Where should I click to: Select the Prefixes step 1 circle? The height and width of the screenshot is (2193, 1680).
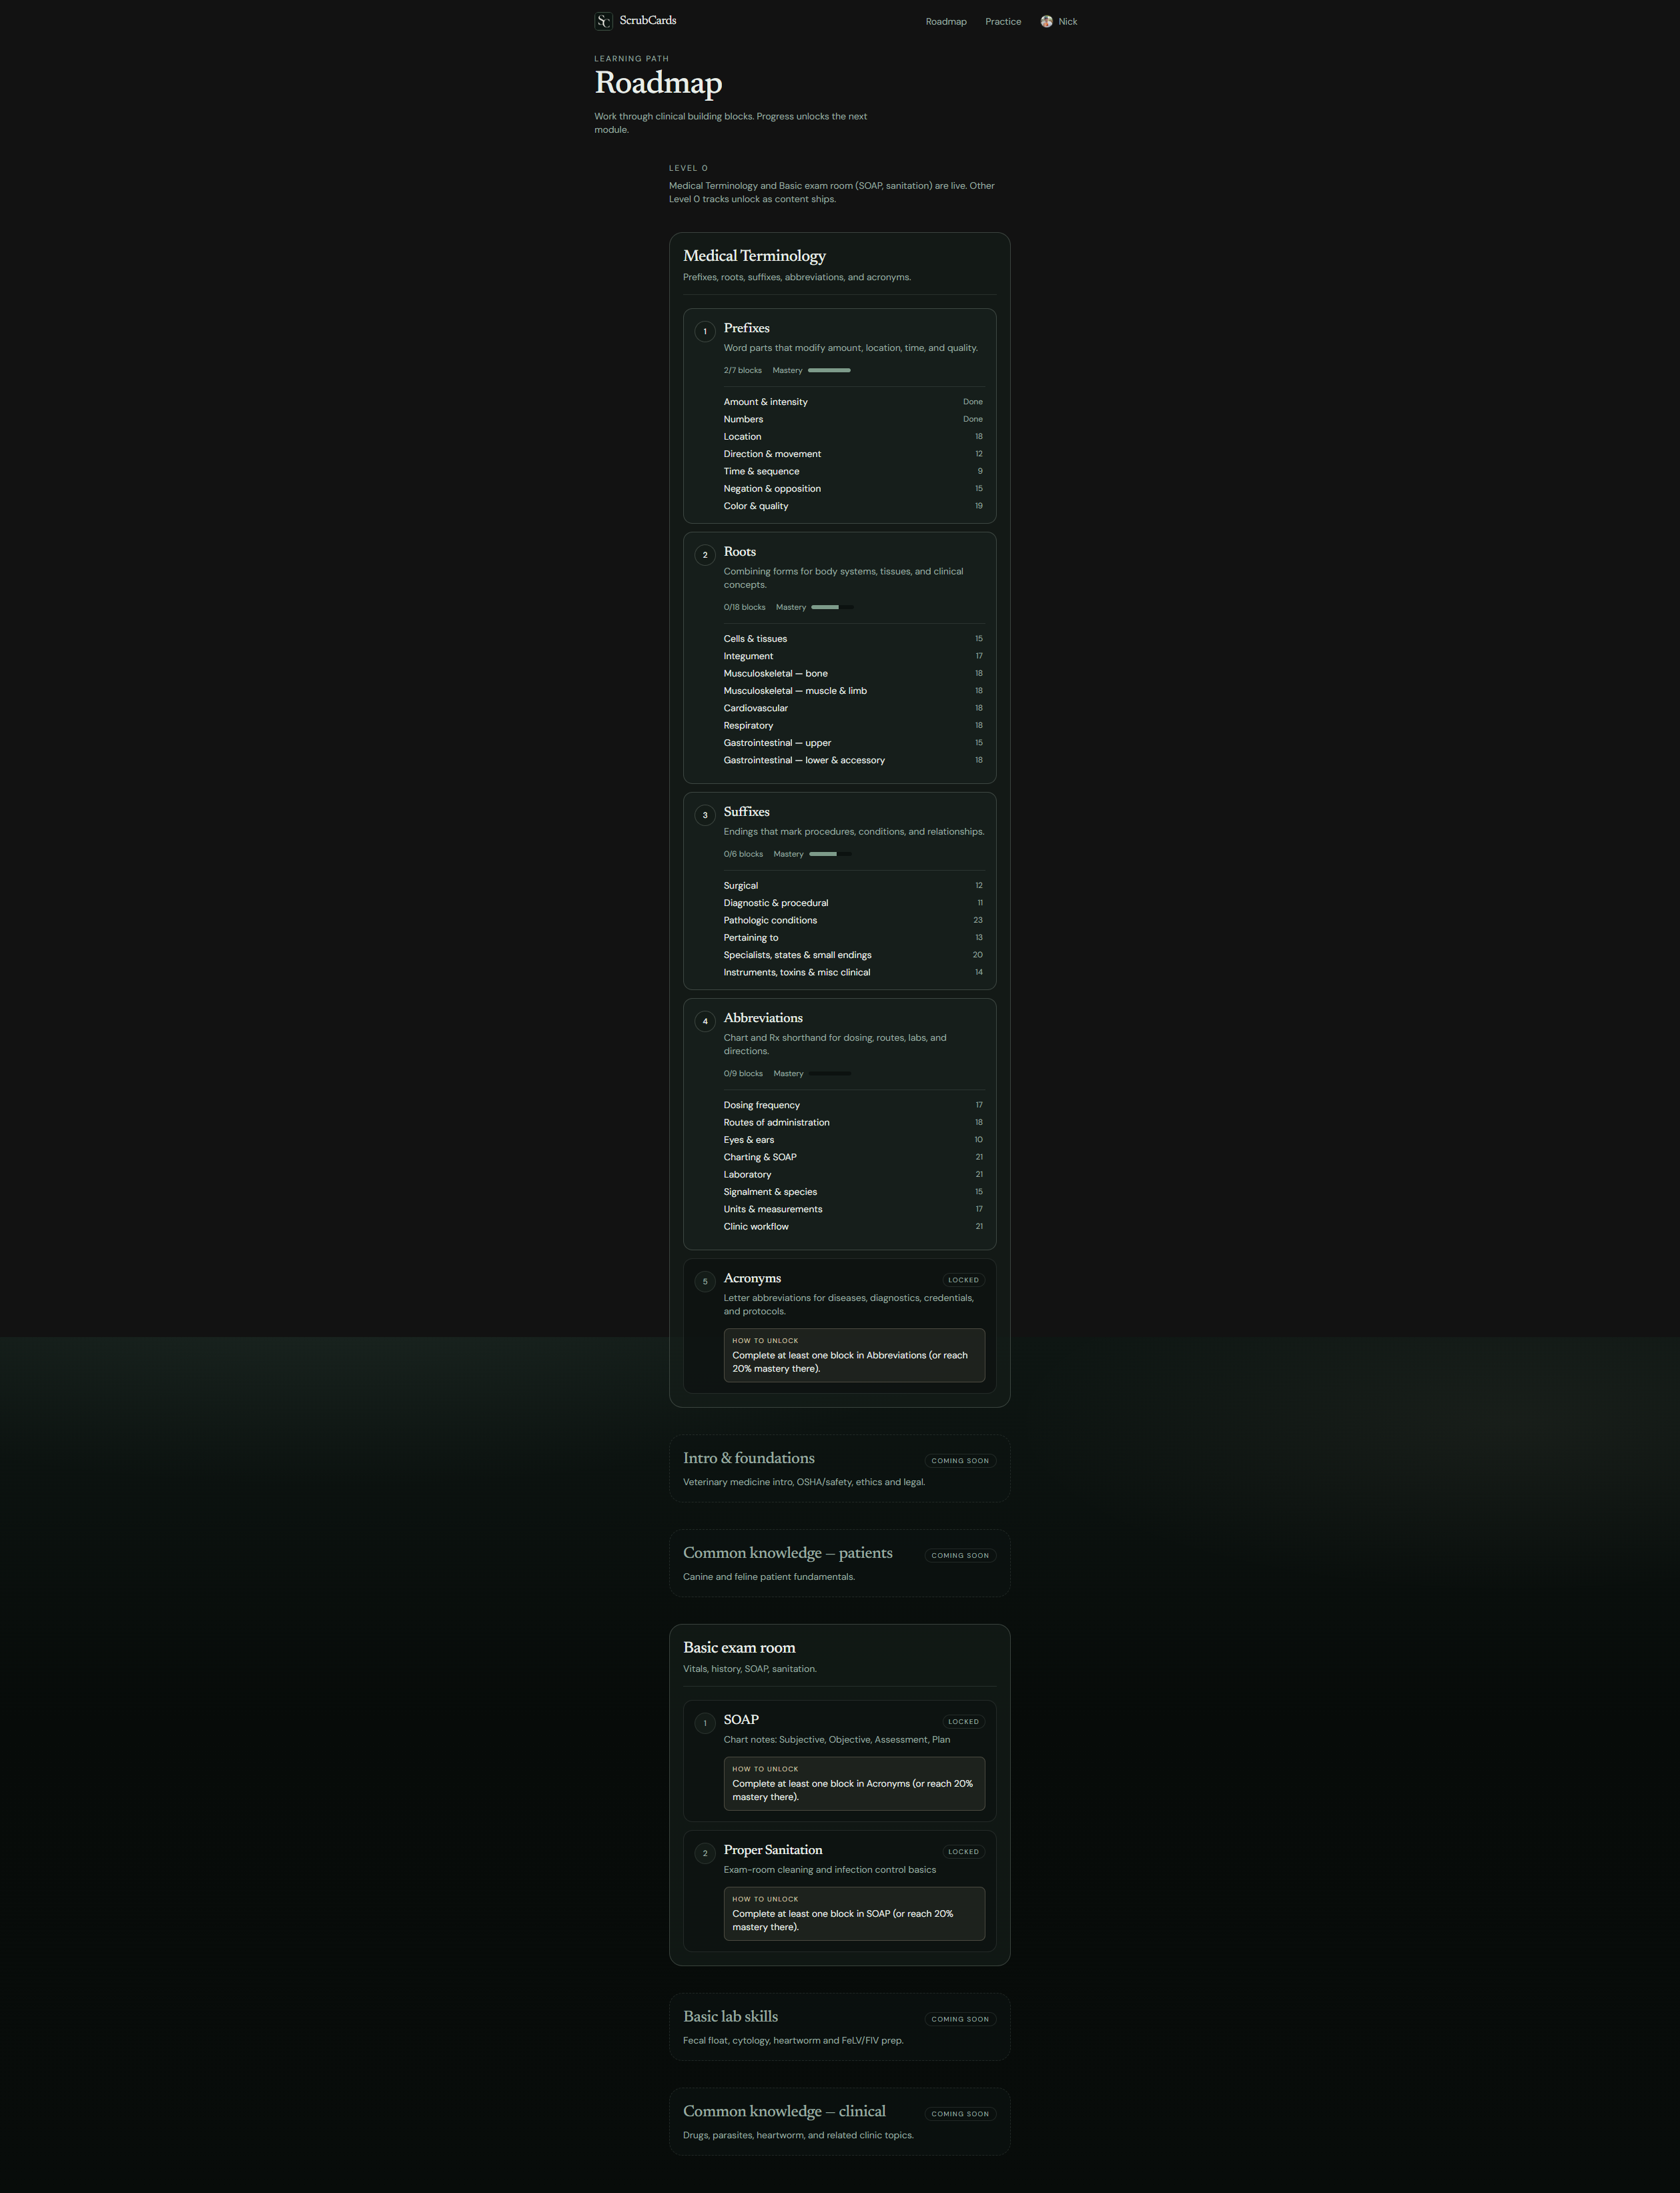coord(705,331)
